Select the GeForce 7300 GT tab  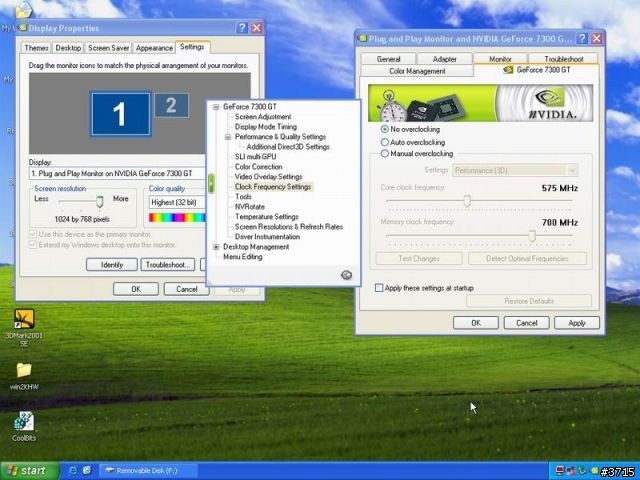pyautogui.click(x=536, y=70)
